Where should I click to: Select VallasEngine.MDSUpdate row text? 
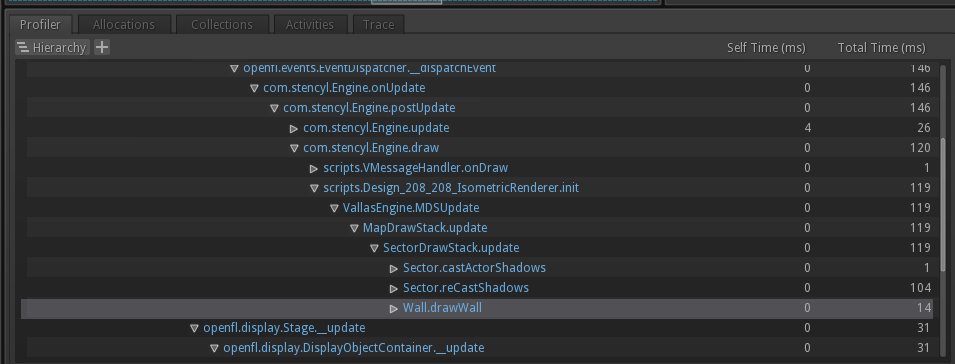coord(411,208)
